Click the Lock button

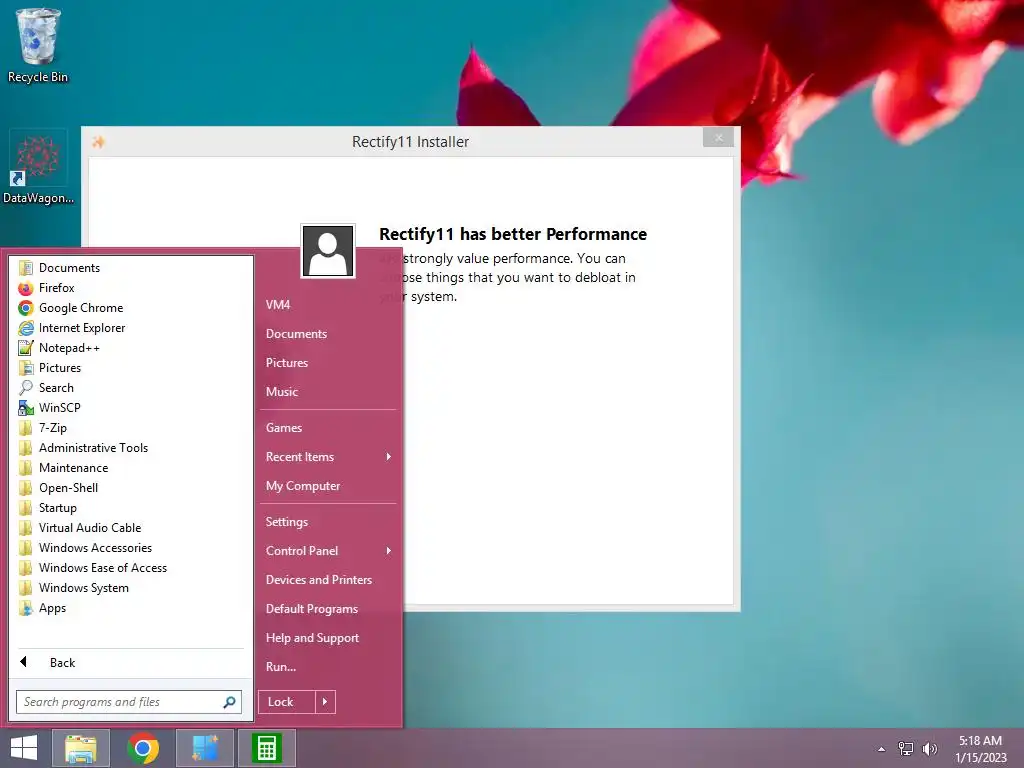click(287, 702)
